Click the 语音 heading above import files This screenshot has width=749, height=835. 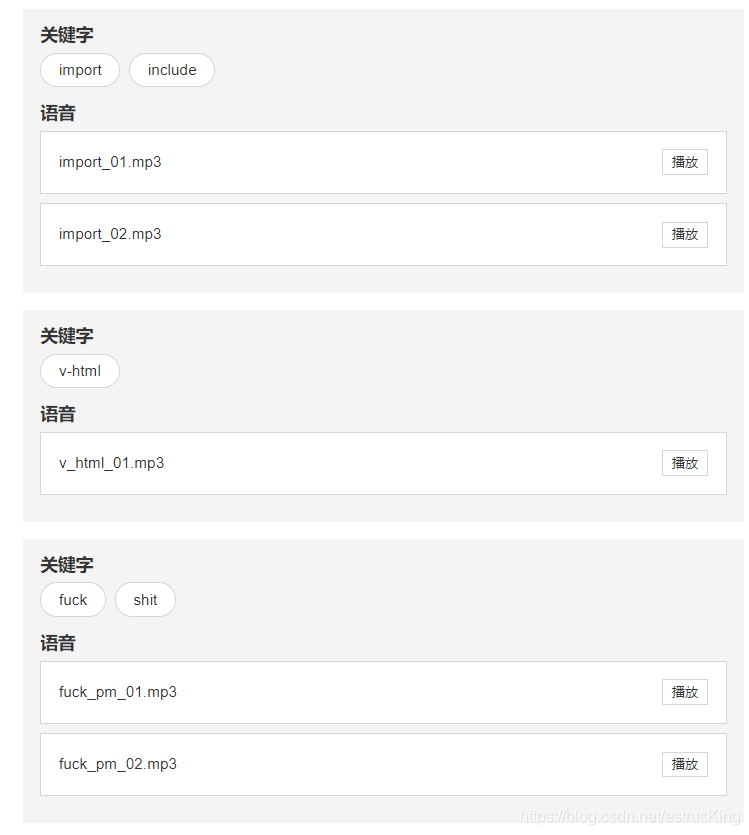(57, 113)
